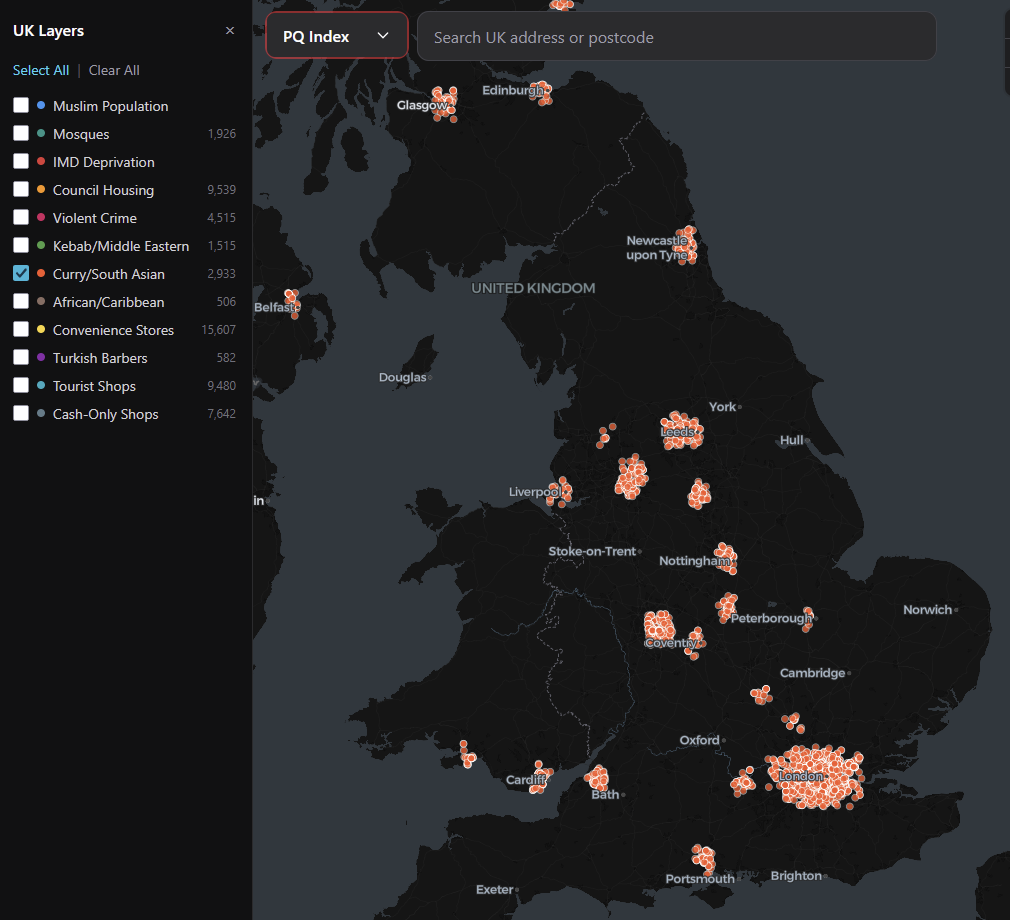The width and height of the screenshot is (1010, 920).
Task: Click the Coventry map label
Action: [671, 643]
